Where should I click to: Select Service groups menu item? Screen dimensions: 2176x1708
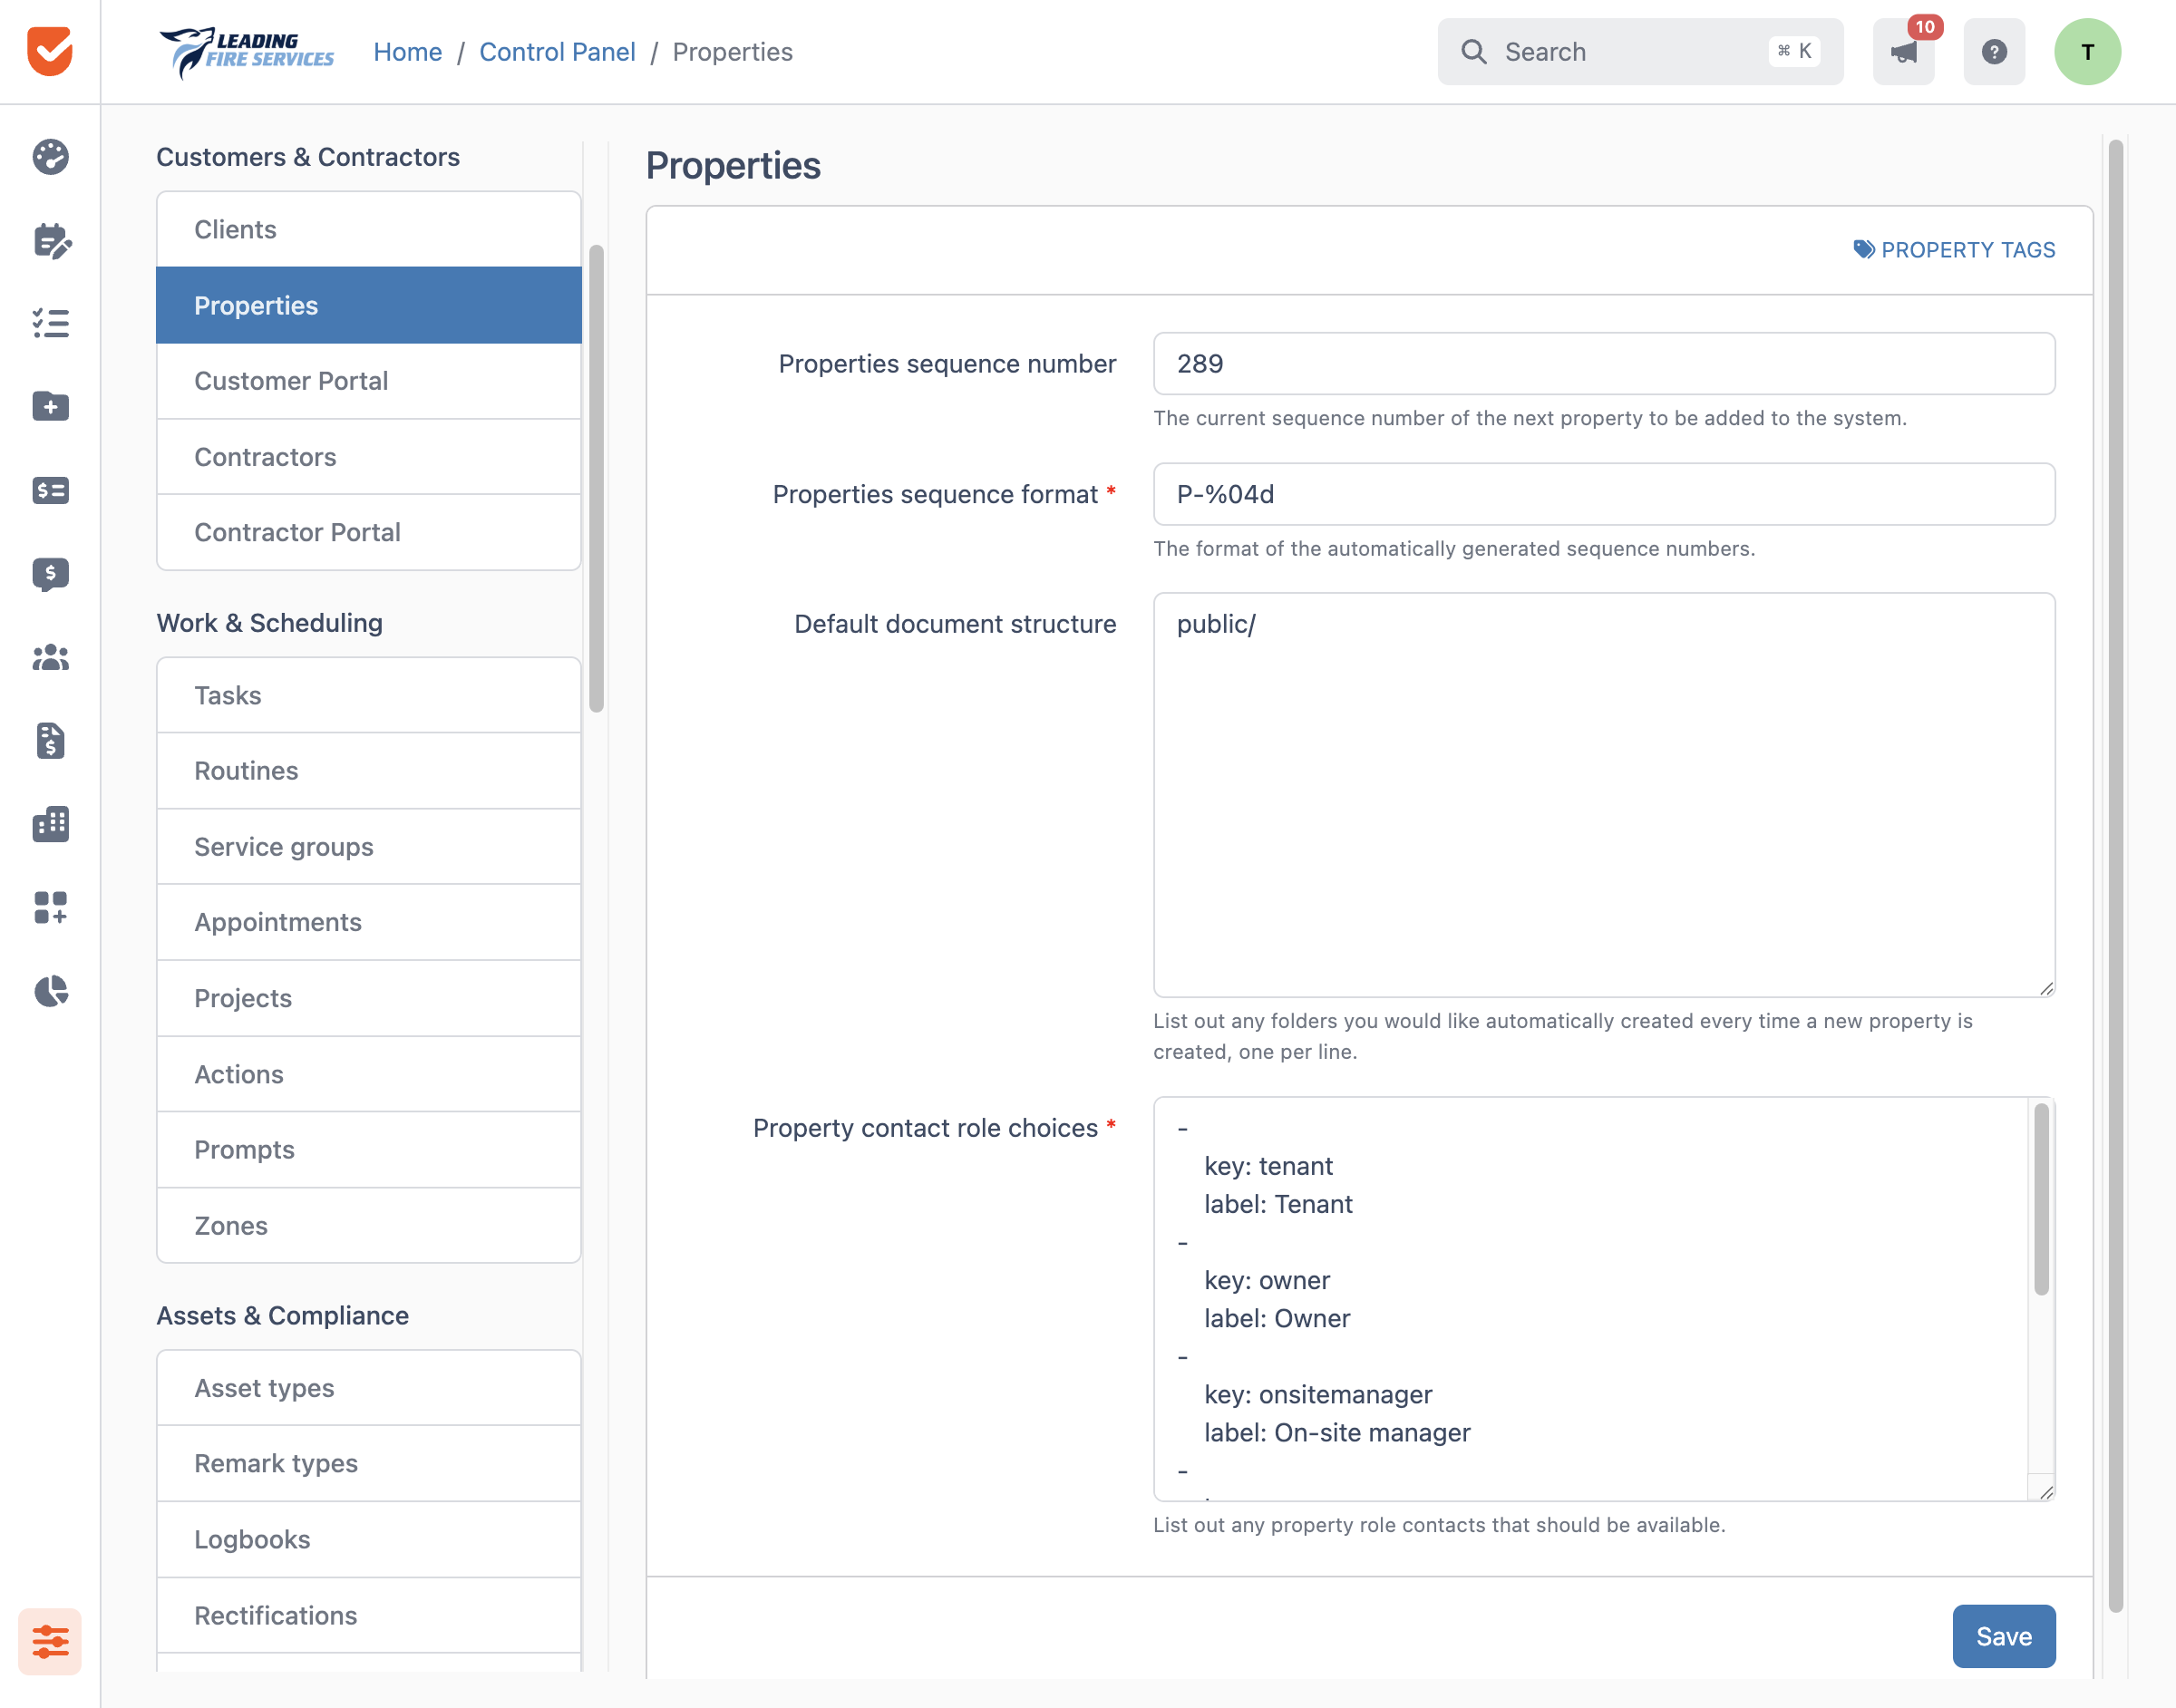coord(368,847)
